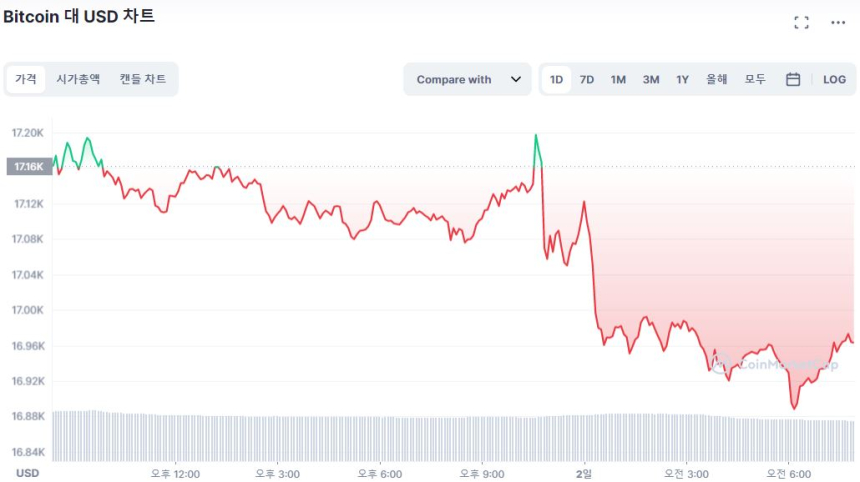
Task: Switch to the 가격 tab
Action: pos(26,79)
